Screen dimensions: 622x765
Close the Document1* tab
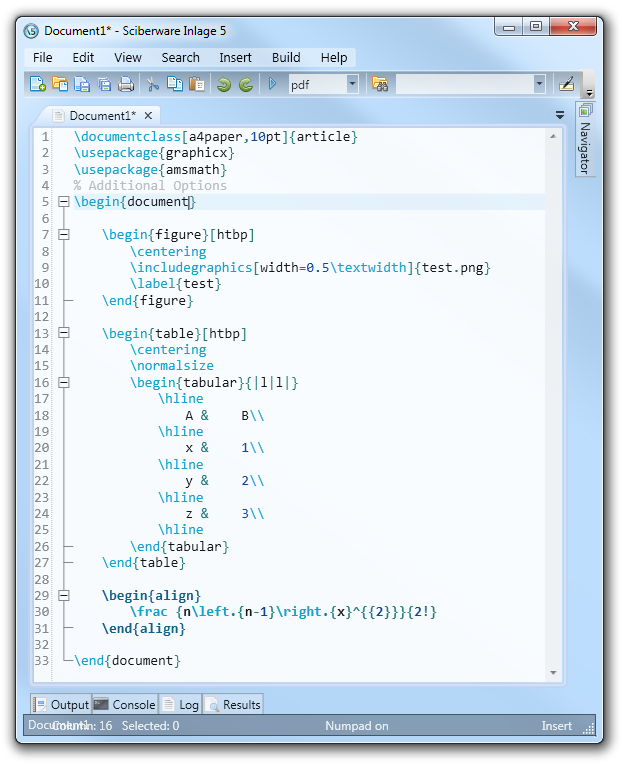tap(148, 116)
